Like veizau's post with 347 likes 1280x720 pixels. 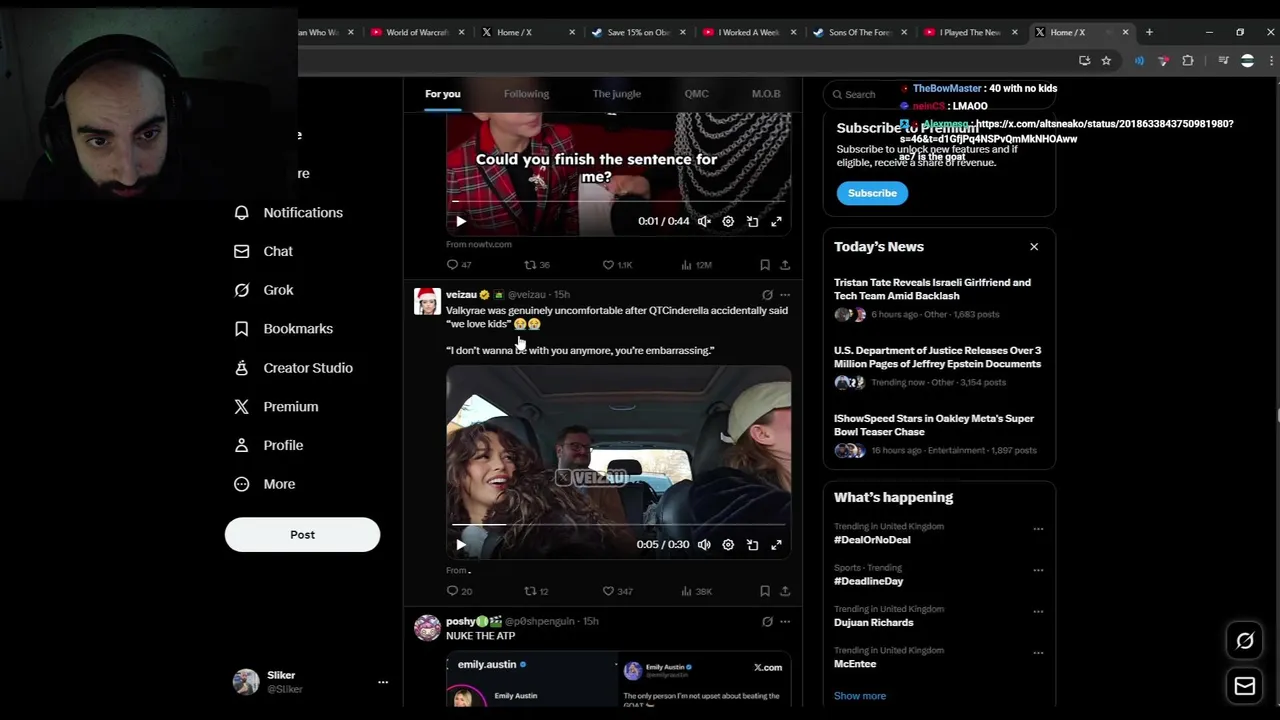pyautogui.click(x=617, y=591)
